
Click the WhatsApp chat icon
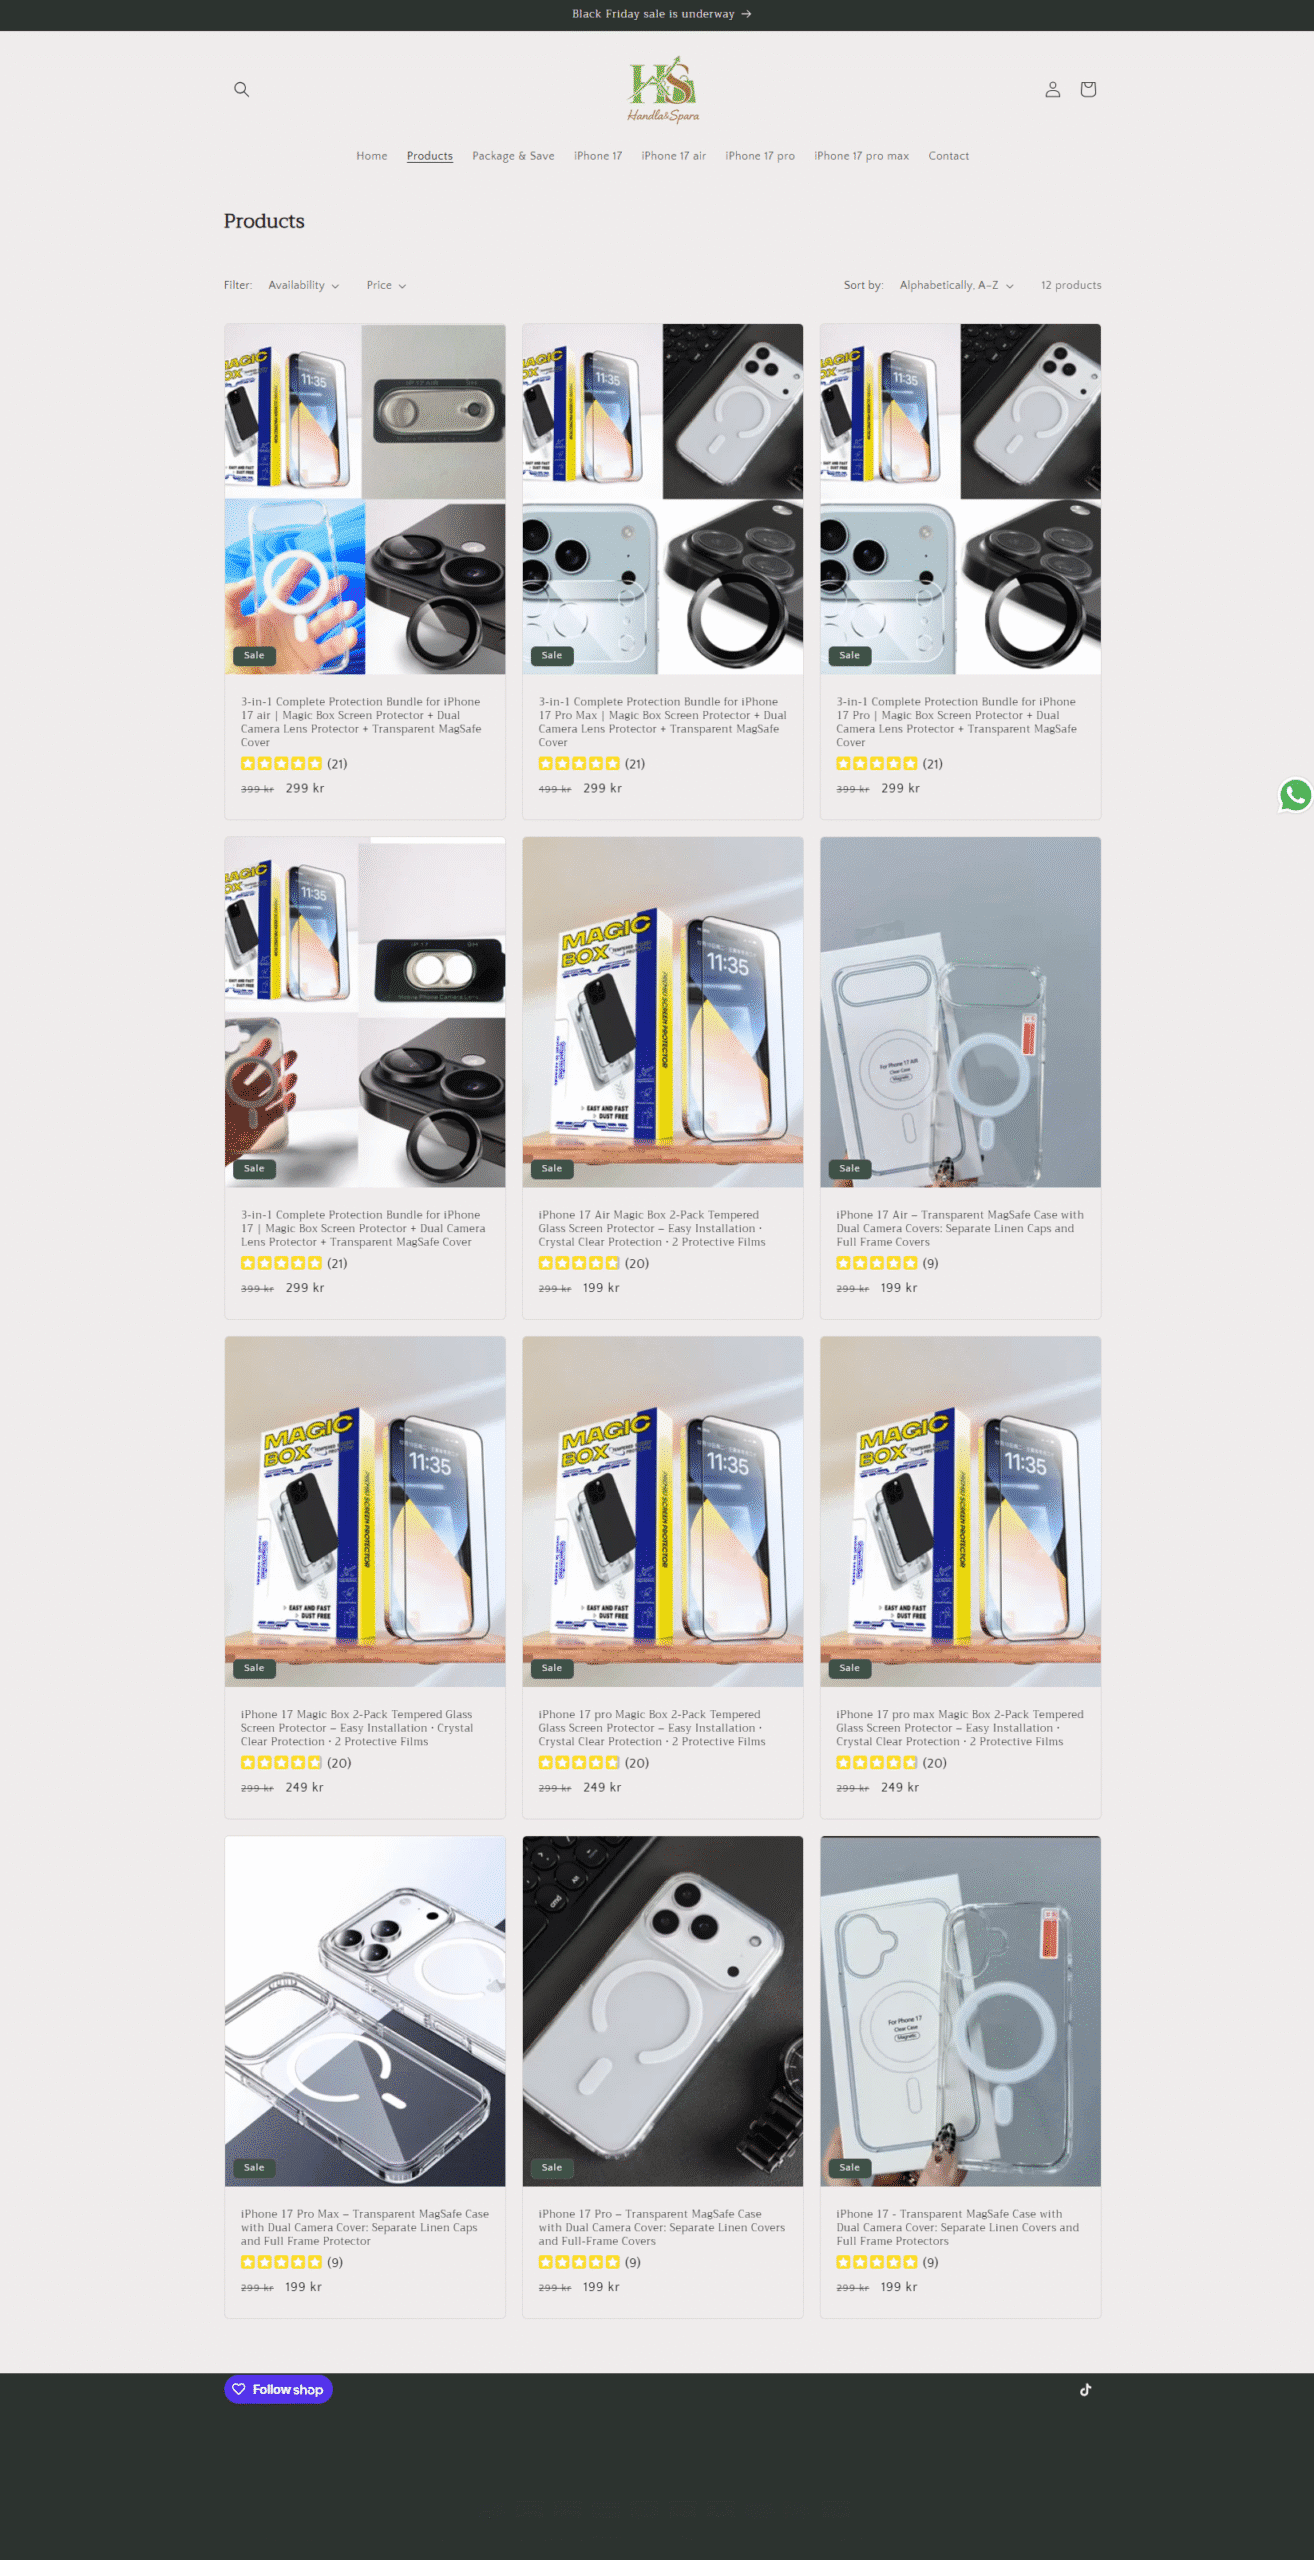click(1295, 795)
